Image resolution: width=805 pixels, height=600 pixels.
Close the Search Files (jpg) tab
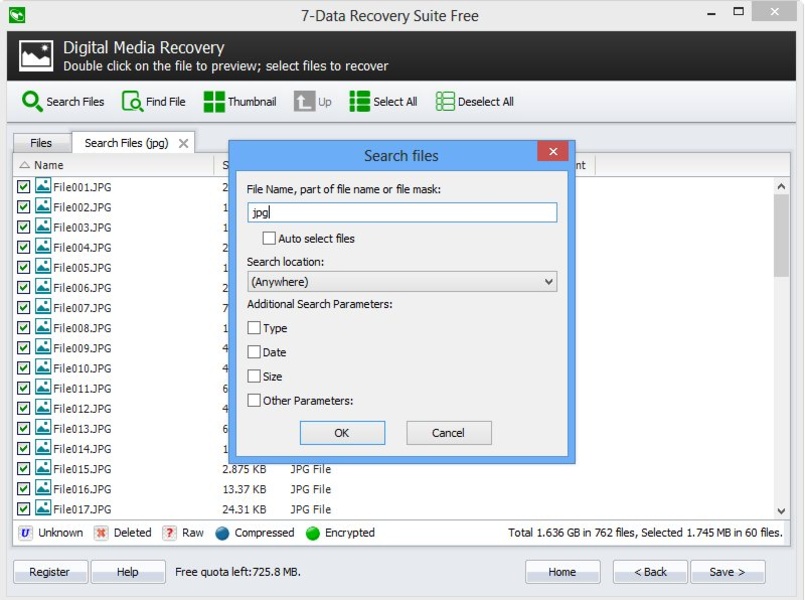(182, 142)
